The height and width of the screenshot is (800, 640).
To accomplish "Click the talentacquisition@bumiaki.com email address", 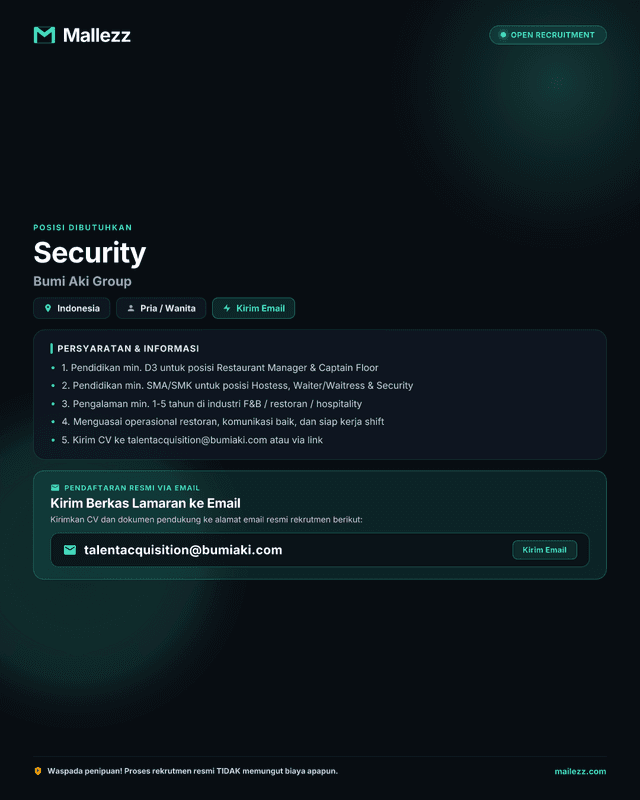I will [x=183, y=549].
